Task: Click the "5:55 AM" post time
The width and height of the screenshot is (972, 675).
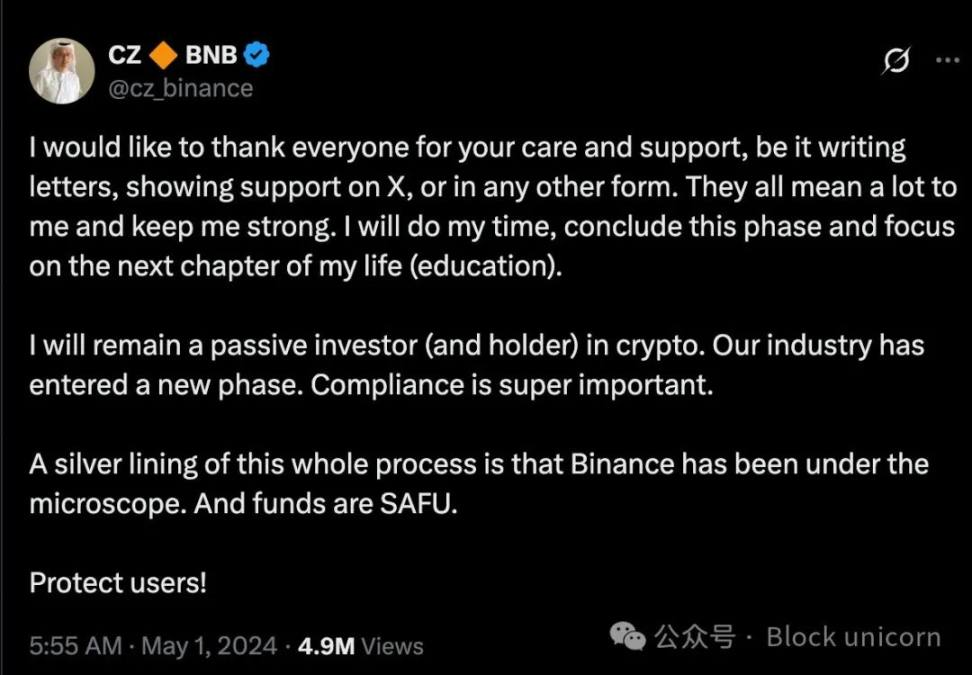Action: [75, 646]
